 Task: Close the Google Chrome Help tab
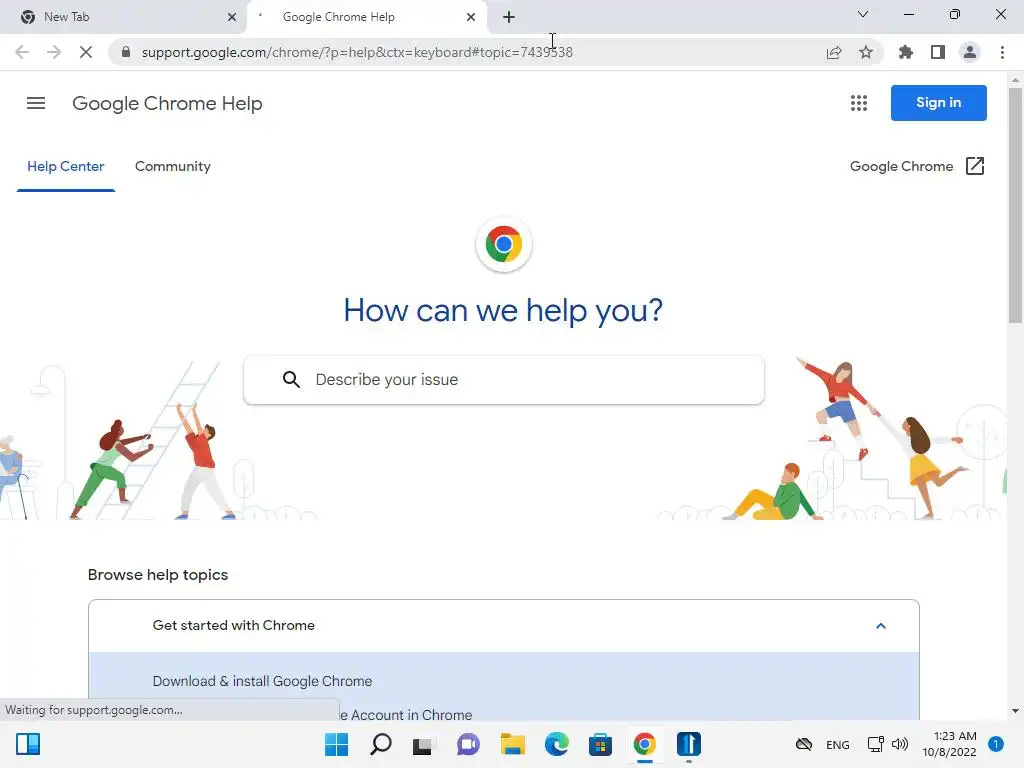(x=471, y=17)
